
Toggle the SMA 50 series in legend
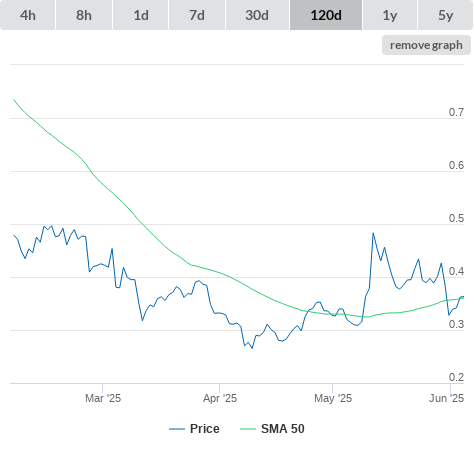272,429
